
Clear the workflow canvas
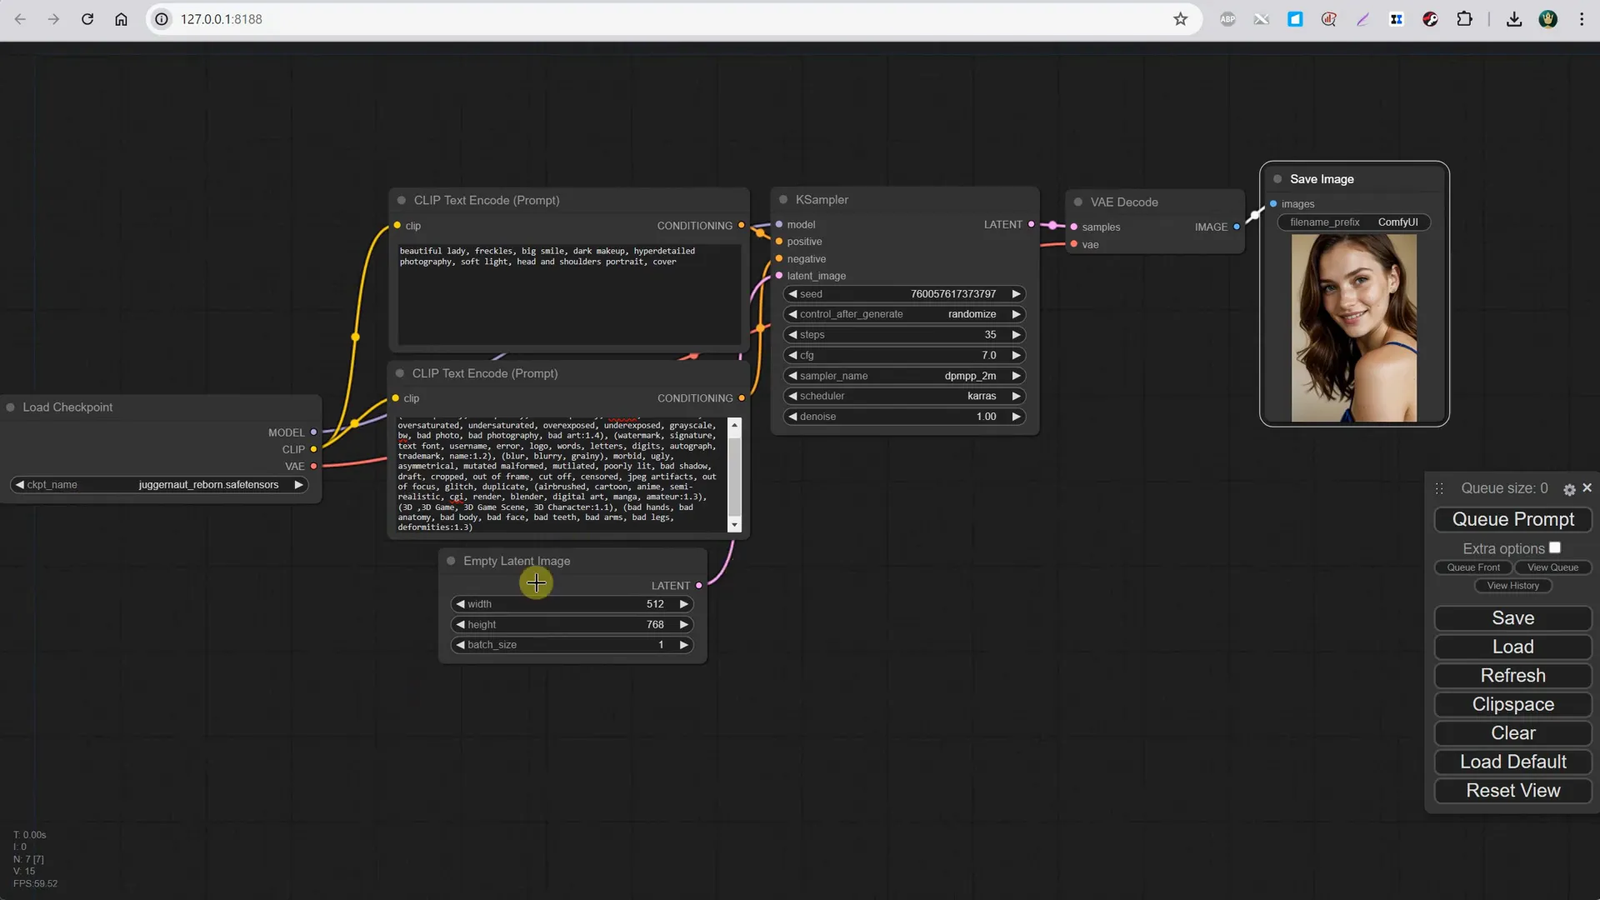click(1513, 733)
